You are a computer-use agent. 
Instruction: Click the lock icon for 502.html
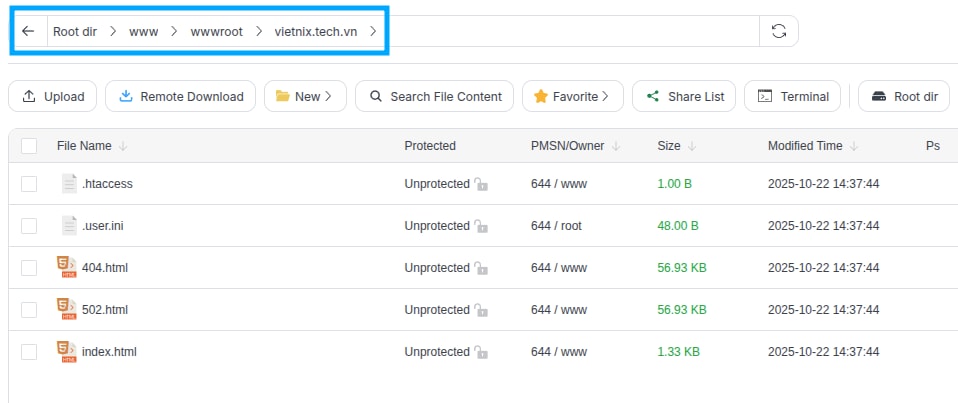tap(481, 310)
